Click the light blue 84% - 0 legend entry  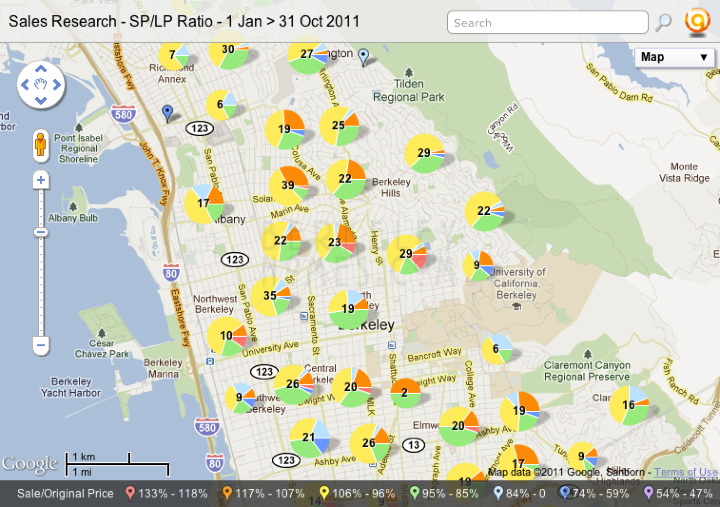519,493
